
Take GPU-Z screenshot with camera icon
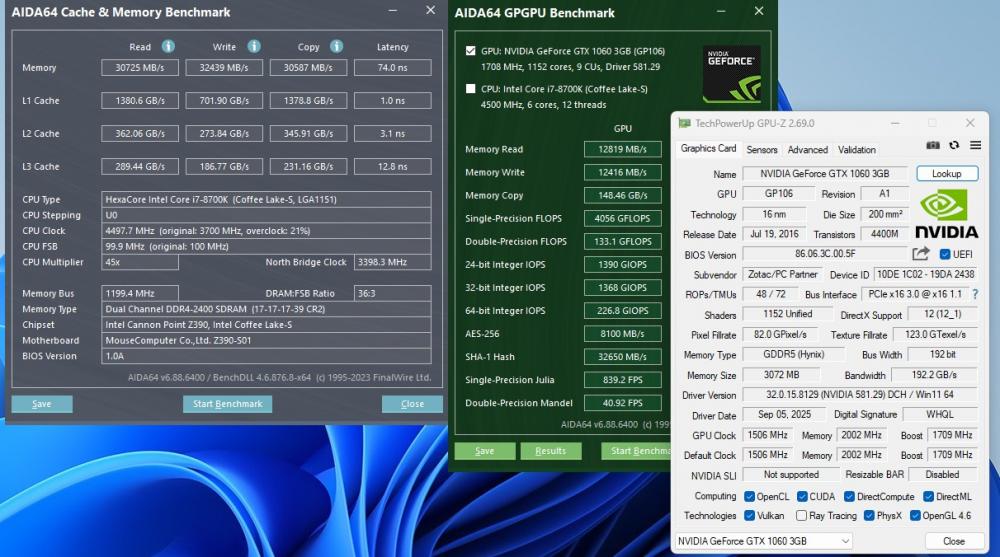pyautogui.click(x=933, y=145)
